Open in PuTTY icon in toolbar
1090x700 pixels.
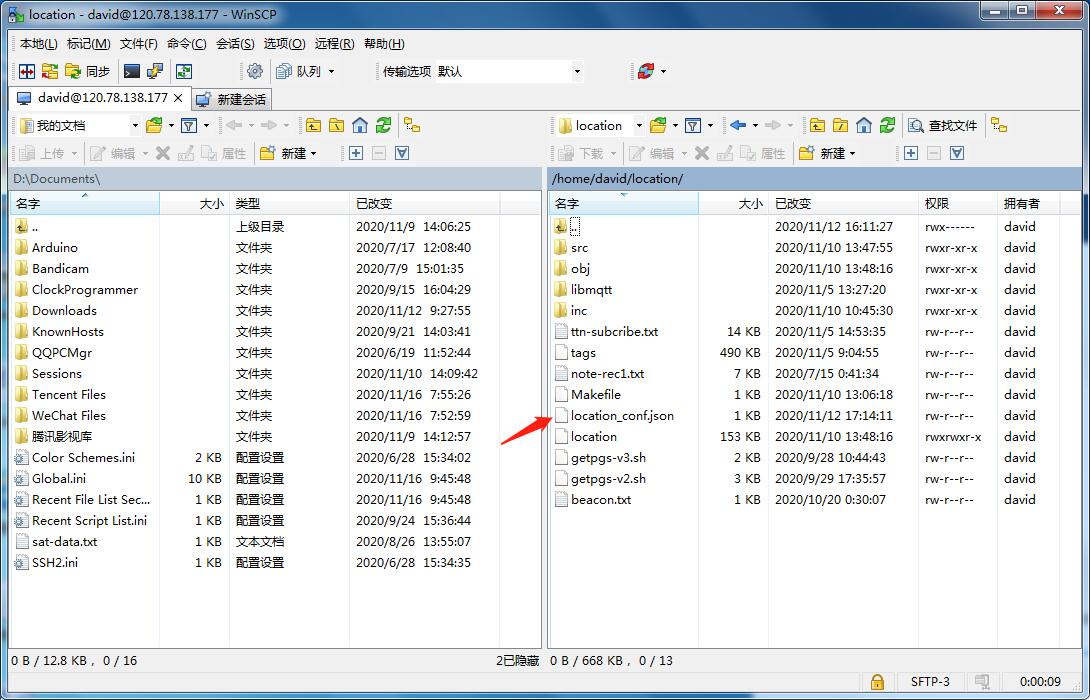(154, 71)
